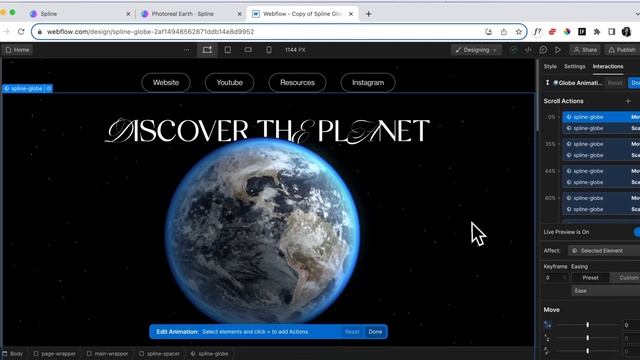The width and height of the screenshot is (640, 360).
Task: Open the Chrome profile avatar
Action: click(627, 31)
